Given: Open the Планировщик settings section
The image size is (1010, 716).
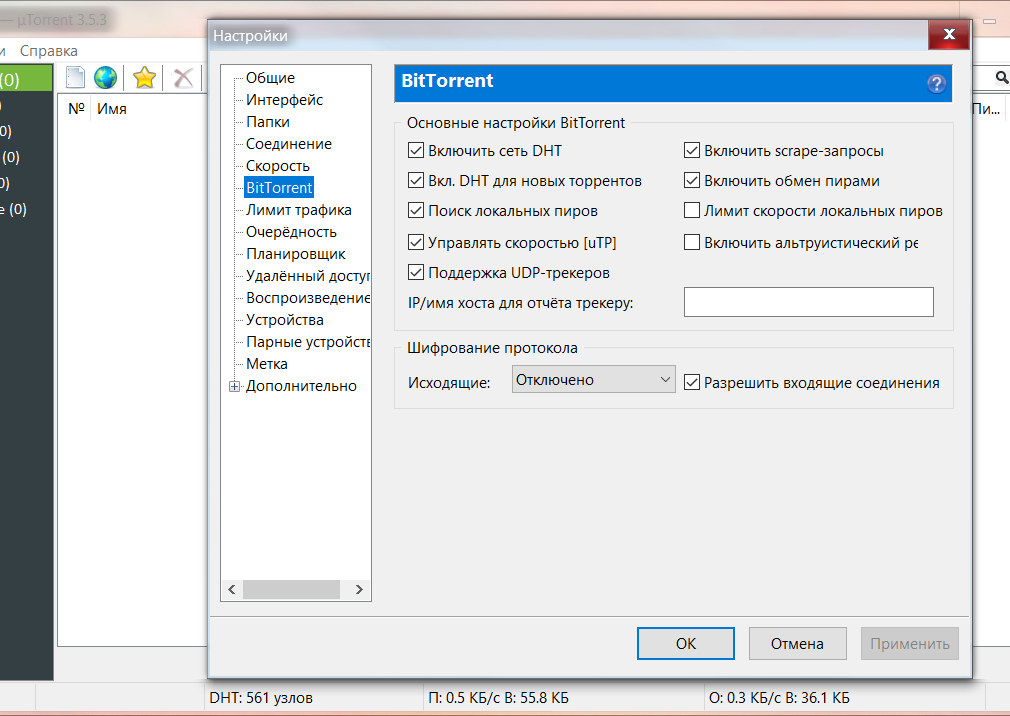Looking at the screenshot, I should click(x=296, y=254).
